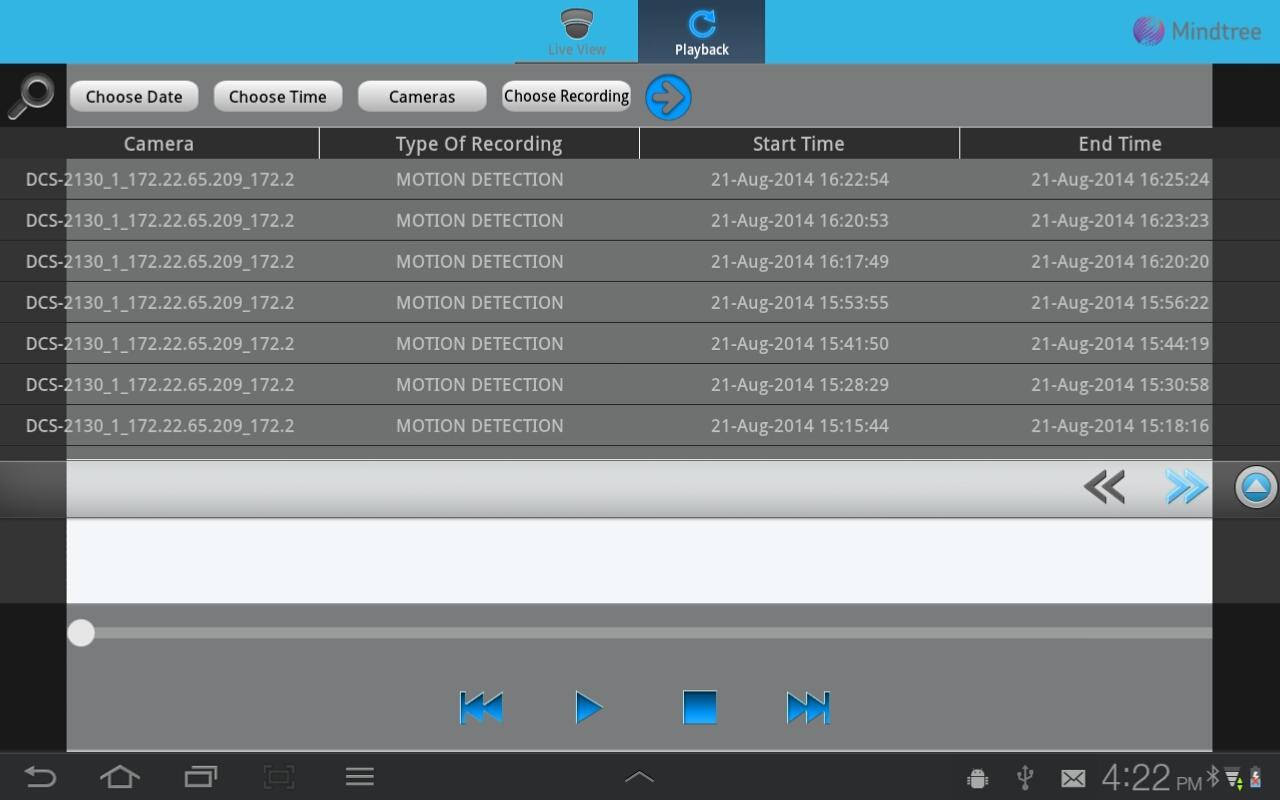
Task: Skip to the next recording clip
Action: click(808, 707)
